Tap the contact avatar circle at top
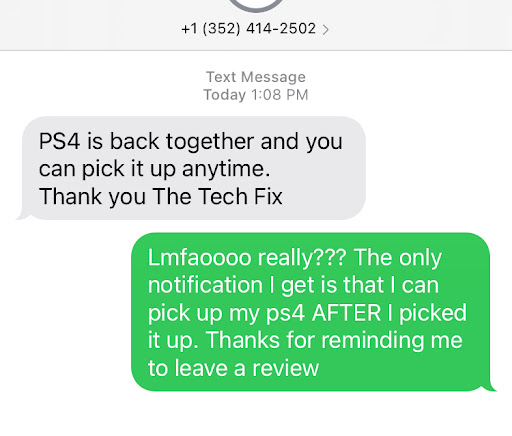Image resolution: width=512 pixels, height=436 pixels. pyautogui.click(x=256, y=5)
